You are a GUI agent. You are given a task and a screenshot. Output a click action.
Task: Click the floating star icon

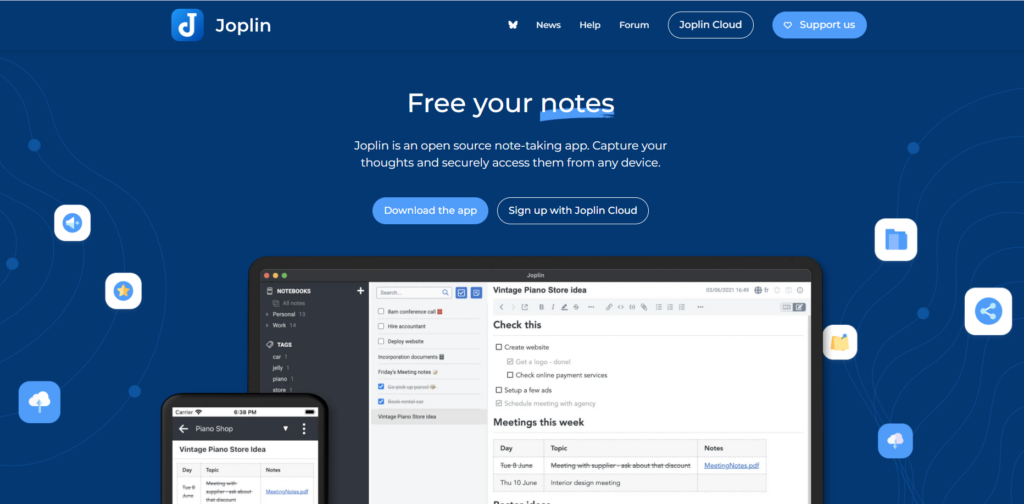[123, 291]
